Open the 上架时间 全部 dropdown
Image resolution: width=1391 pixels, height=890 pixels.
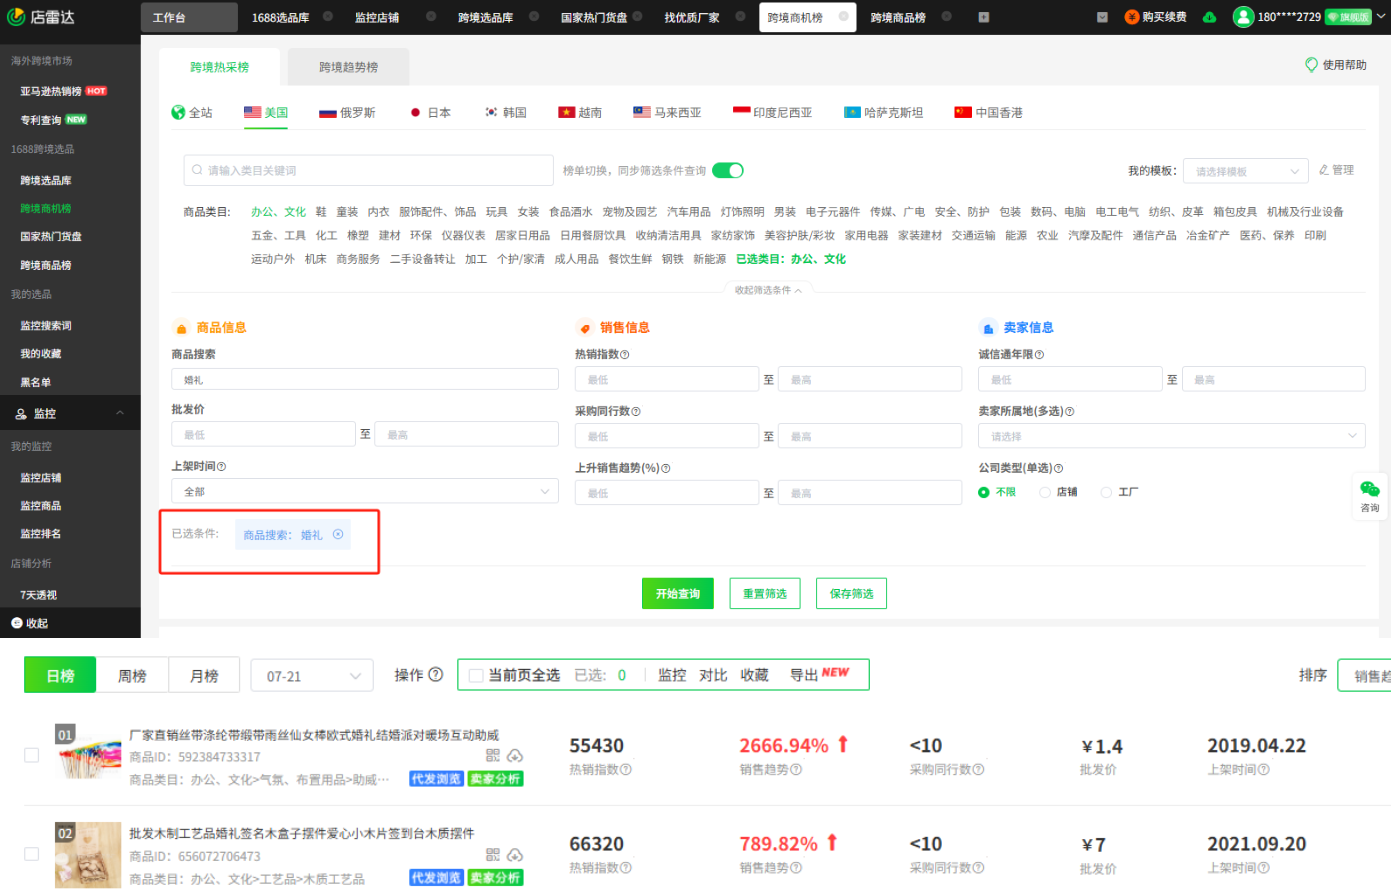pyautogui.click(x=365, y=491)
